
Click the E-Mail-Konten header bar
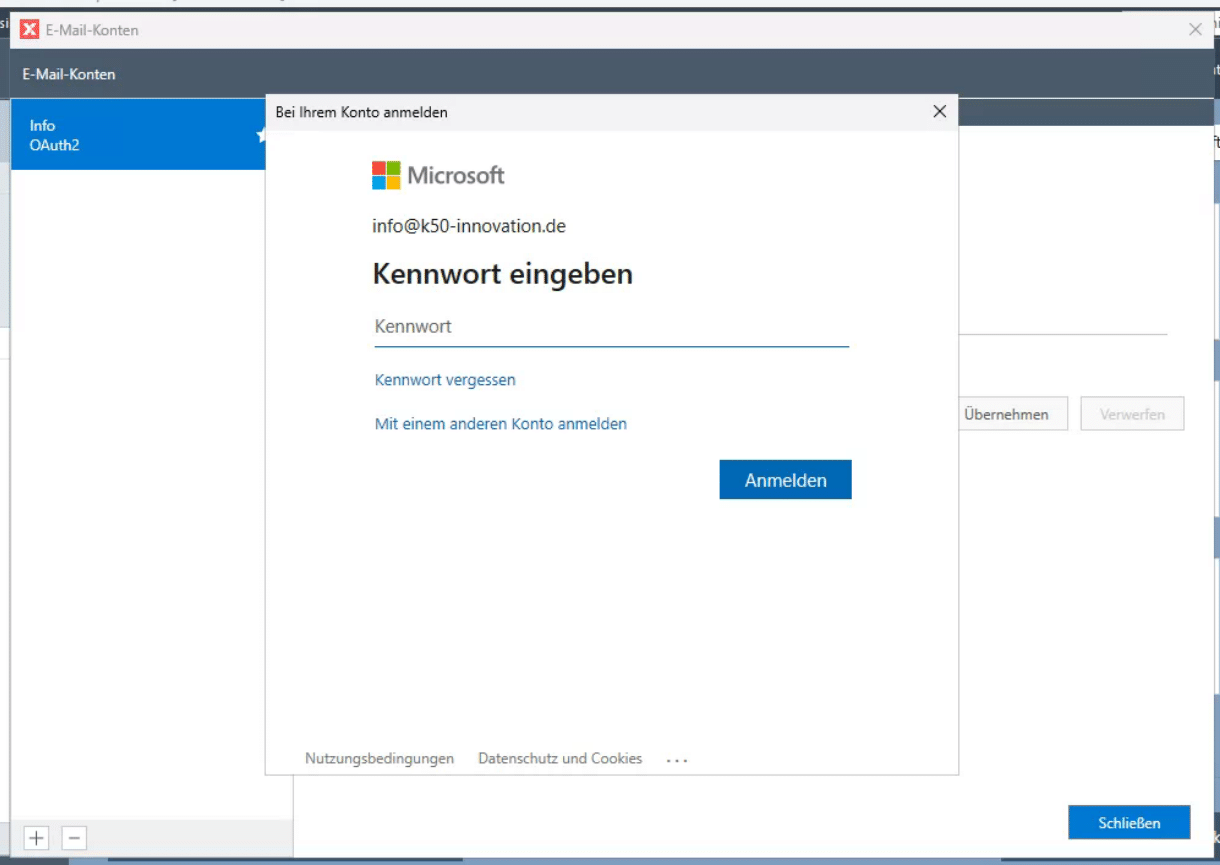point(600,74)
